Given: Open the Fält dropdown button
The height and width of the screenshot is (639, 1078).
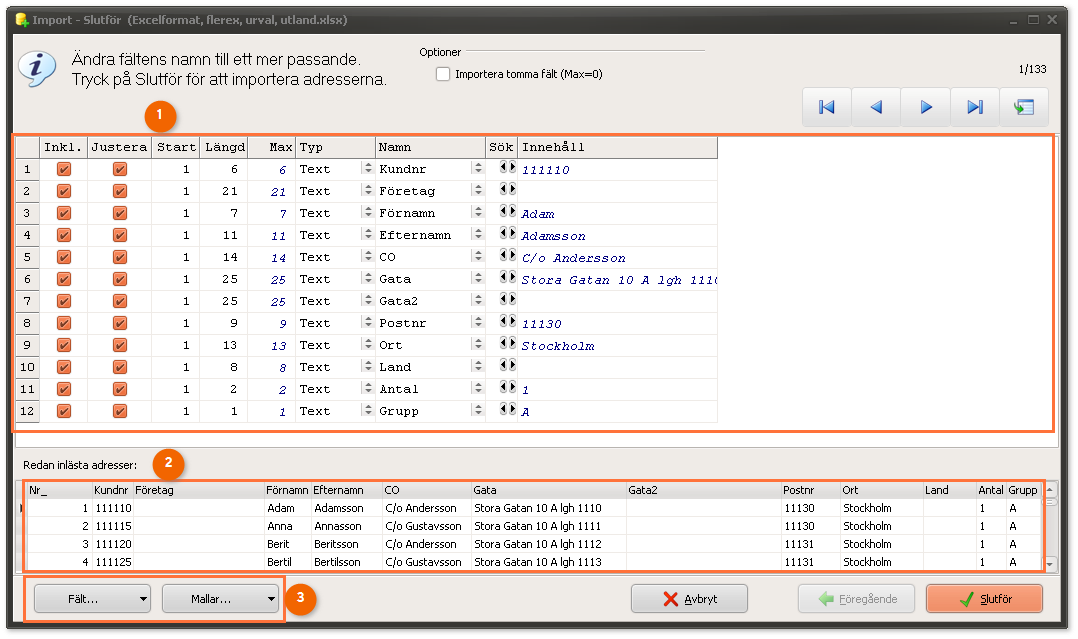Looking at the screenshot, I should pyautogui.click(x=92, y=599).
